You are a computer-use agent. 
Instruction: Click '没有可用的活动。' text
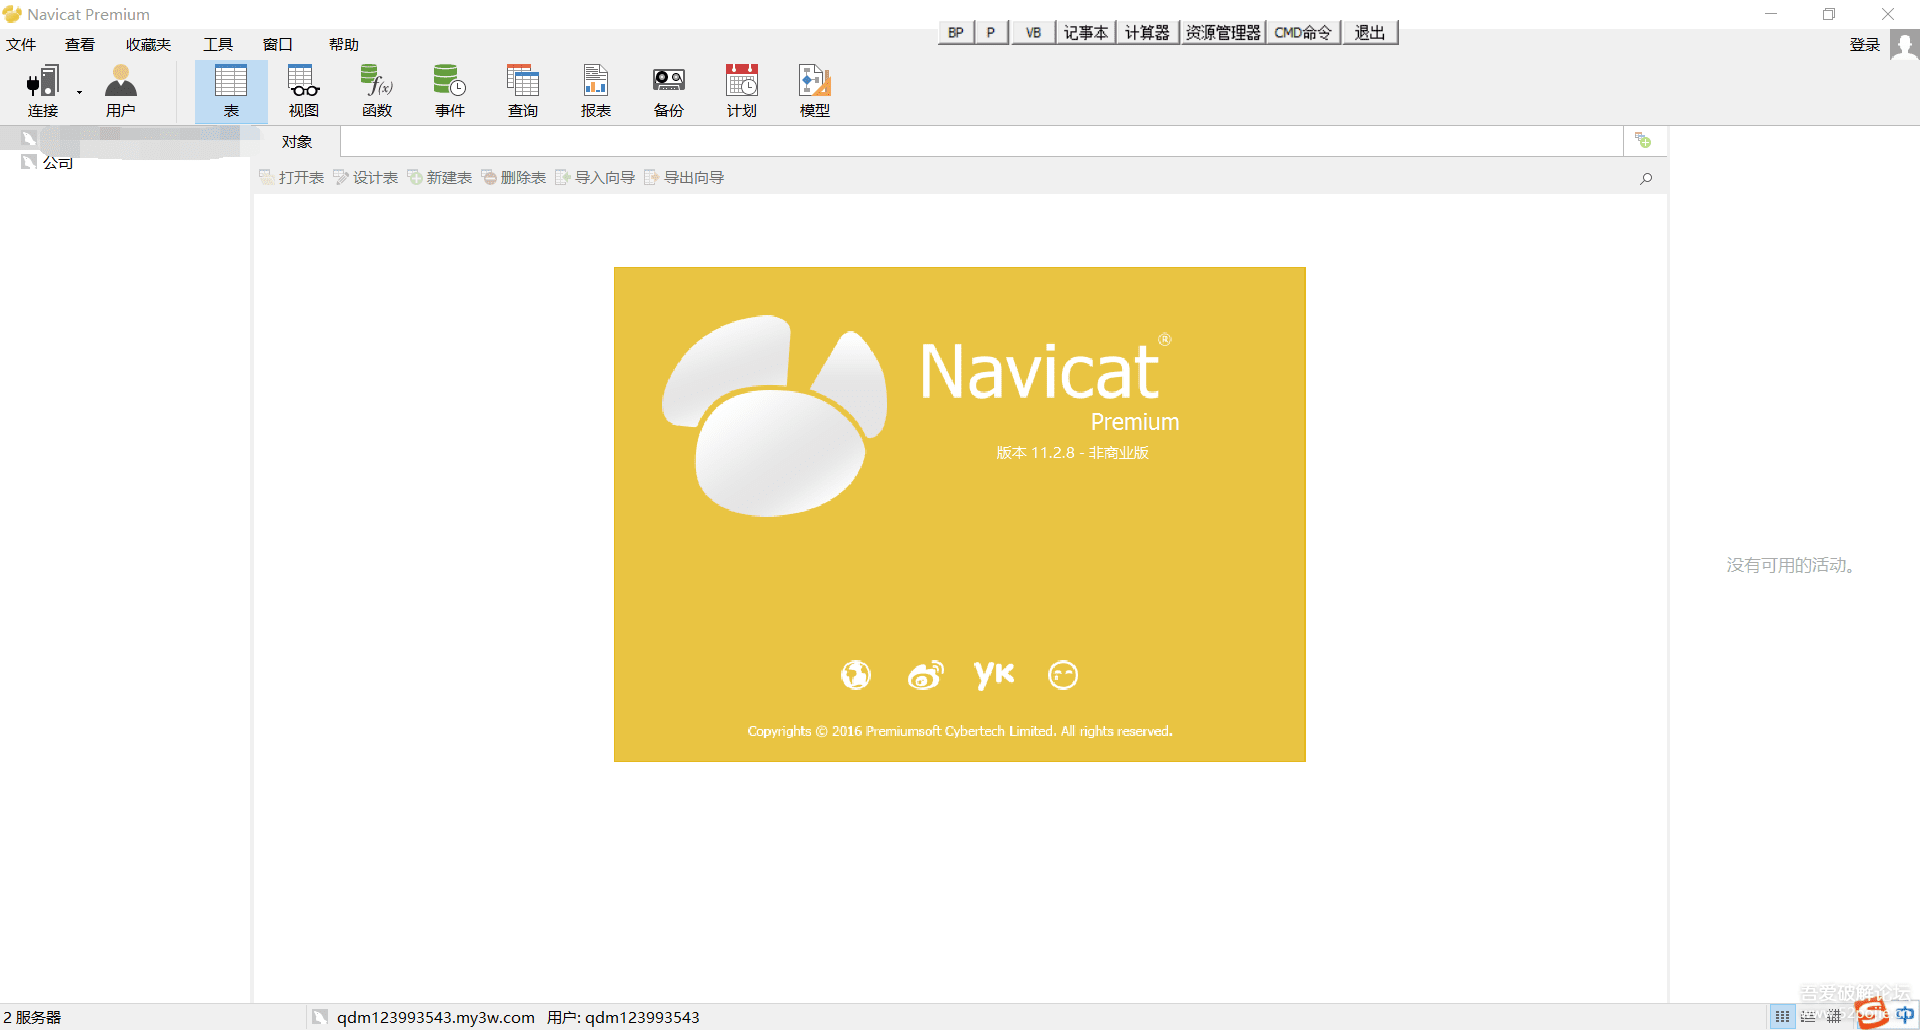click(x=1791, y=565)
